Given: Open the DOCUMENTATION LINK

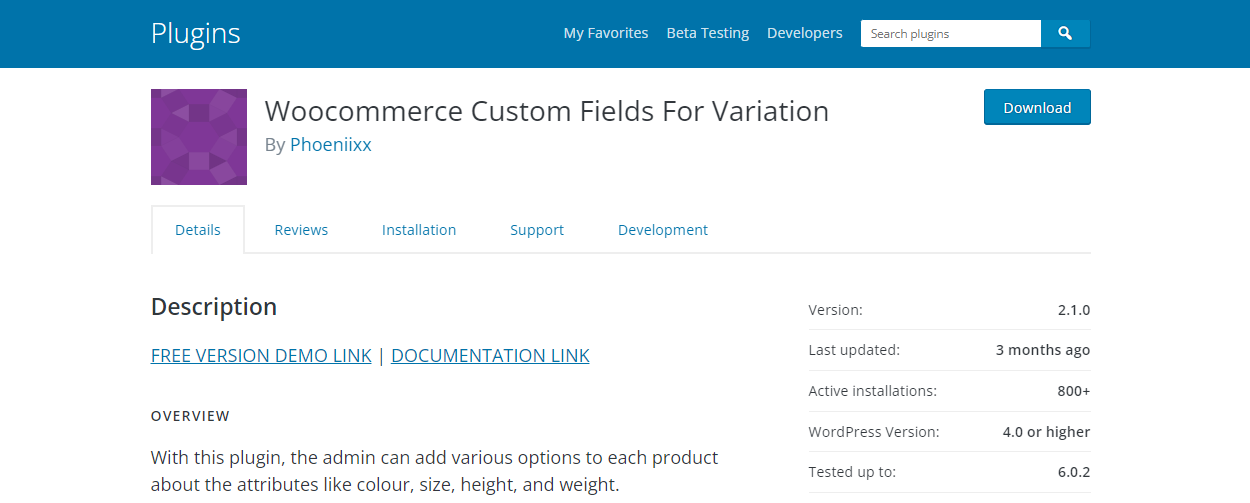Looking at the screenshot, I should (x=490, y=355).
